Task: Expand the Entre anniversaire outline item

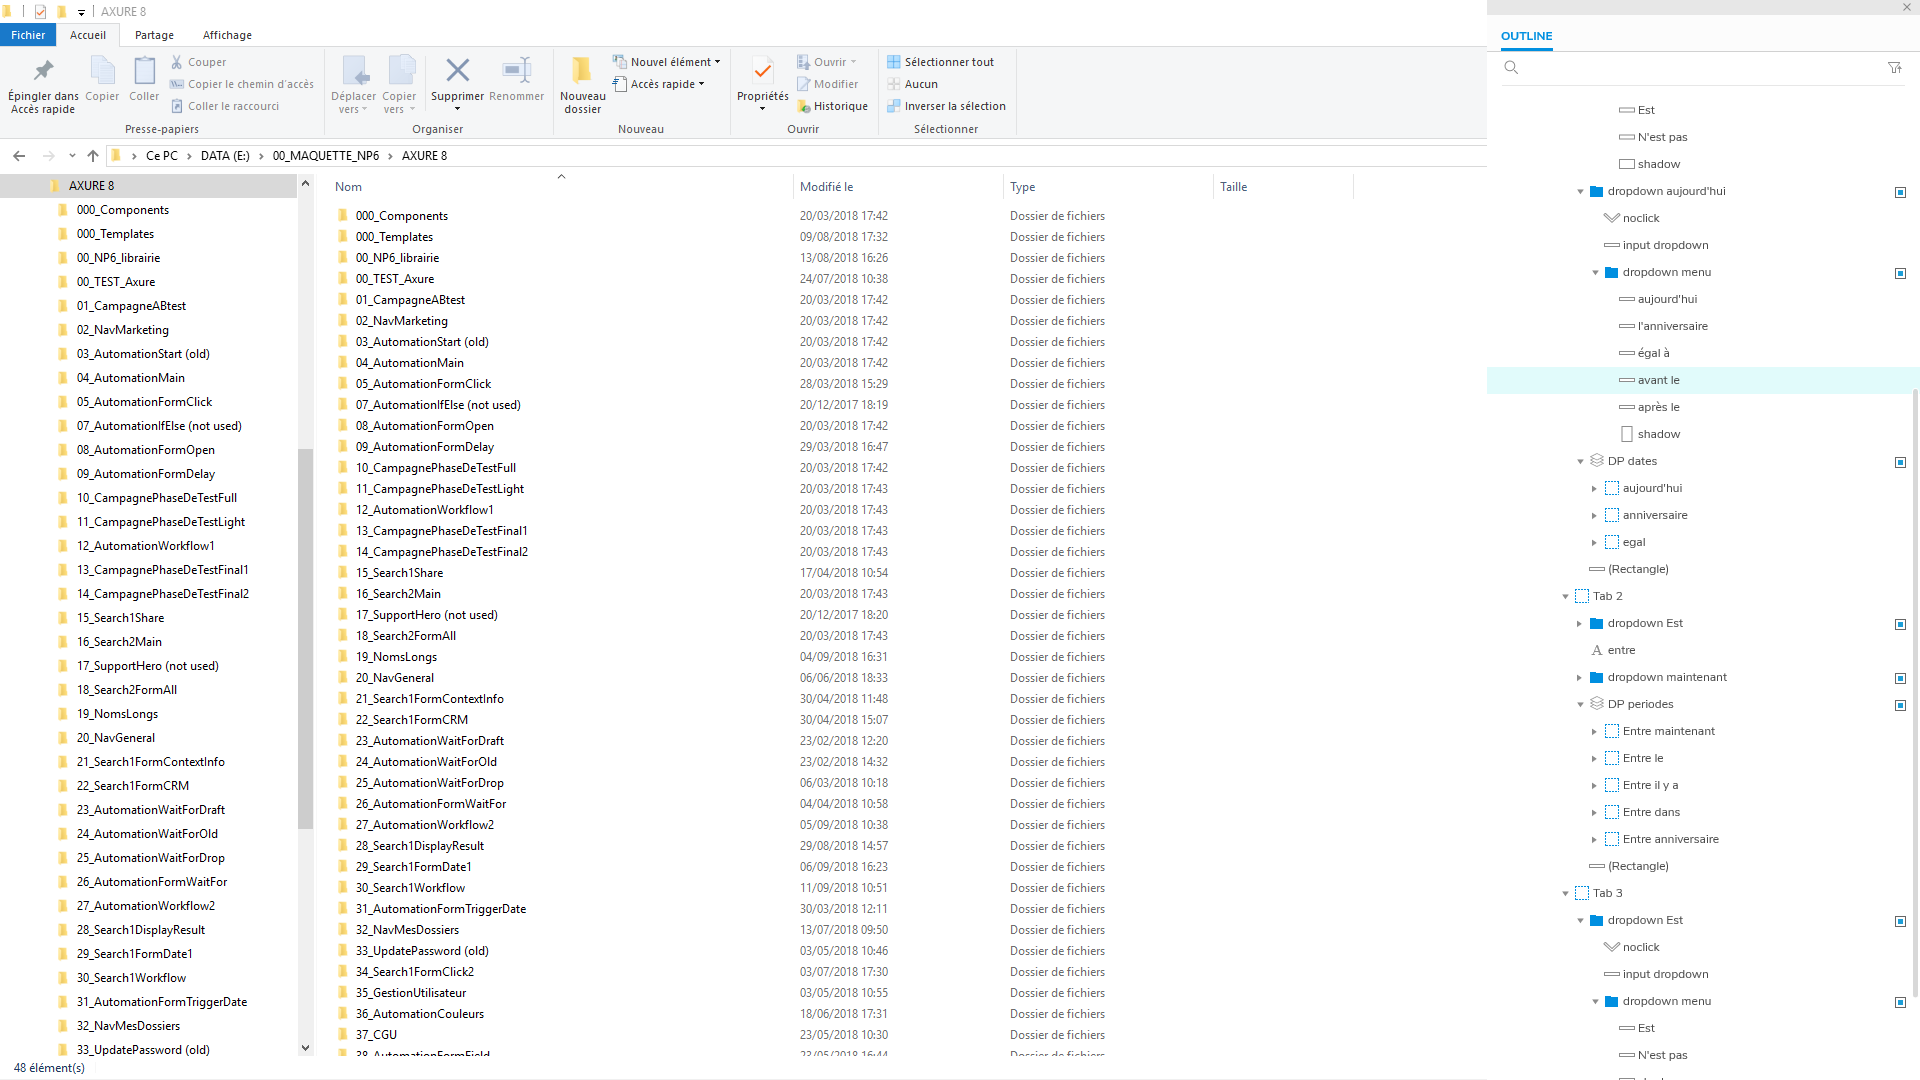Action: click(1594, 840)
